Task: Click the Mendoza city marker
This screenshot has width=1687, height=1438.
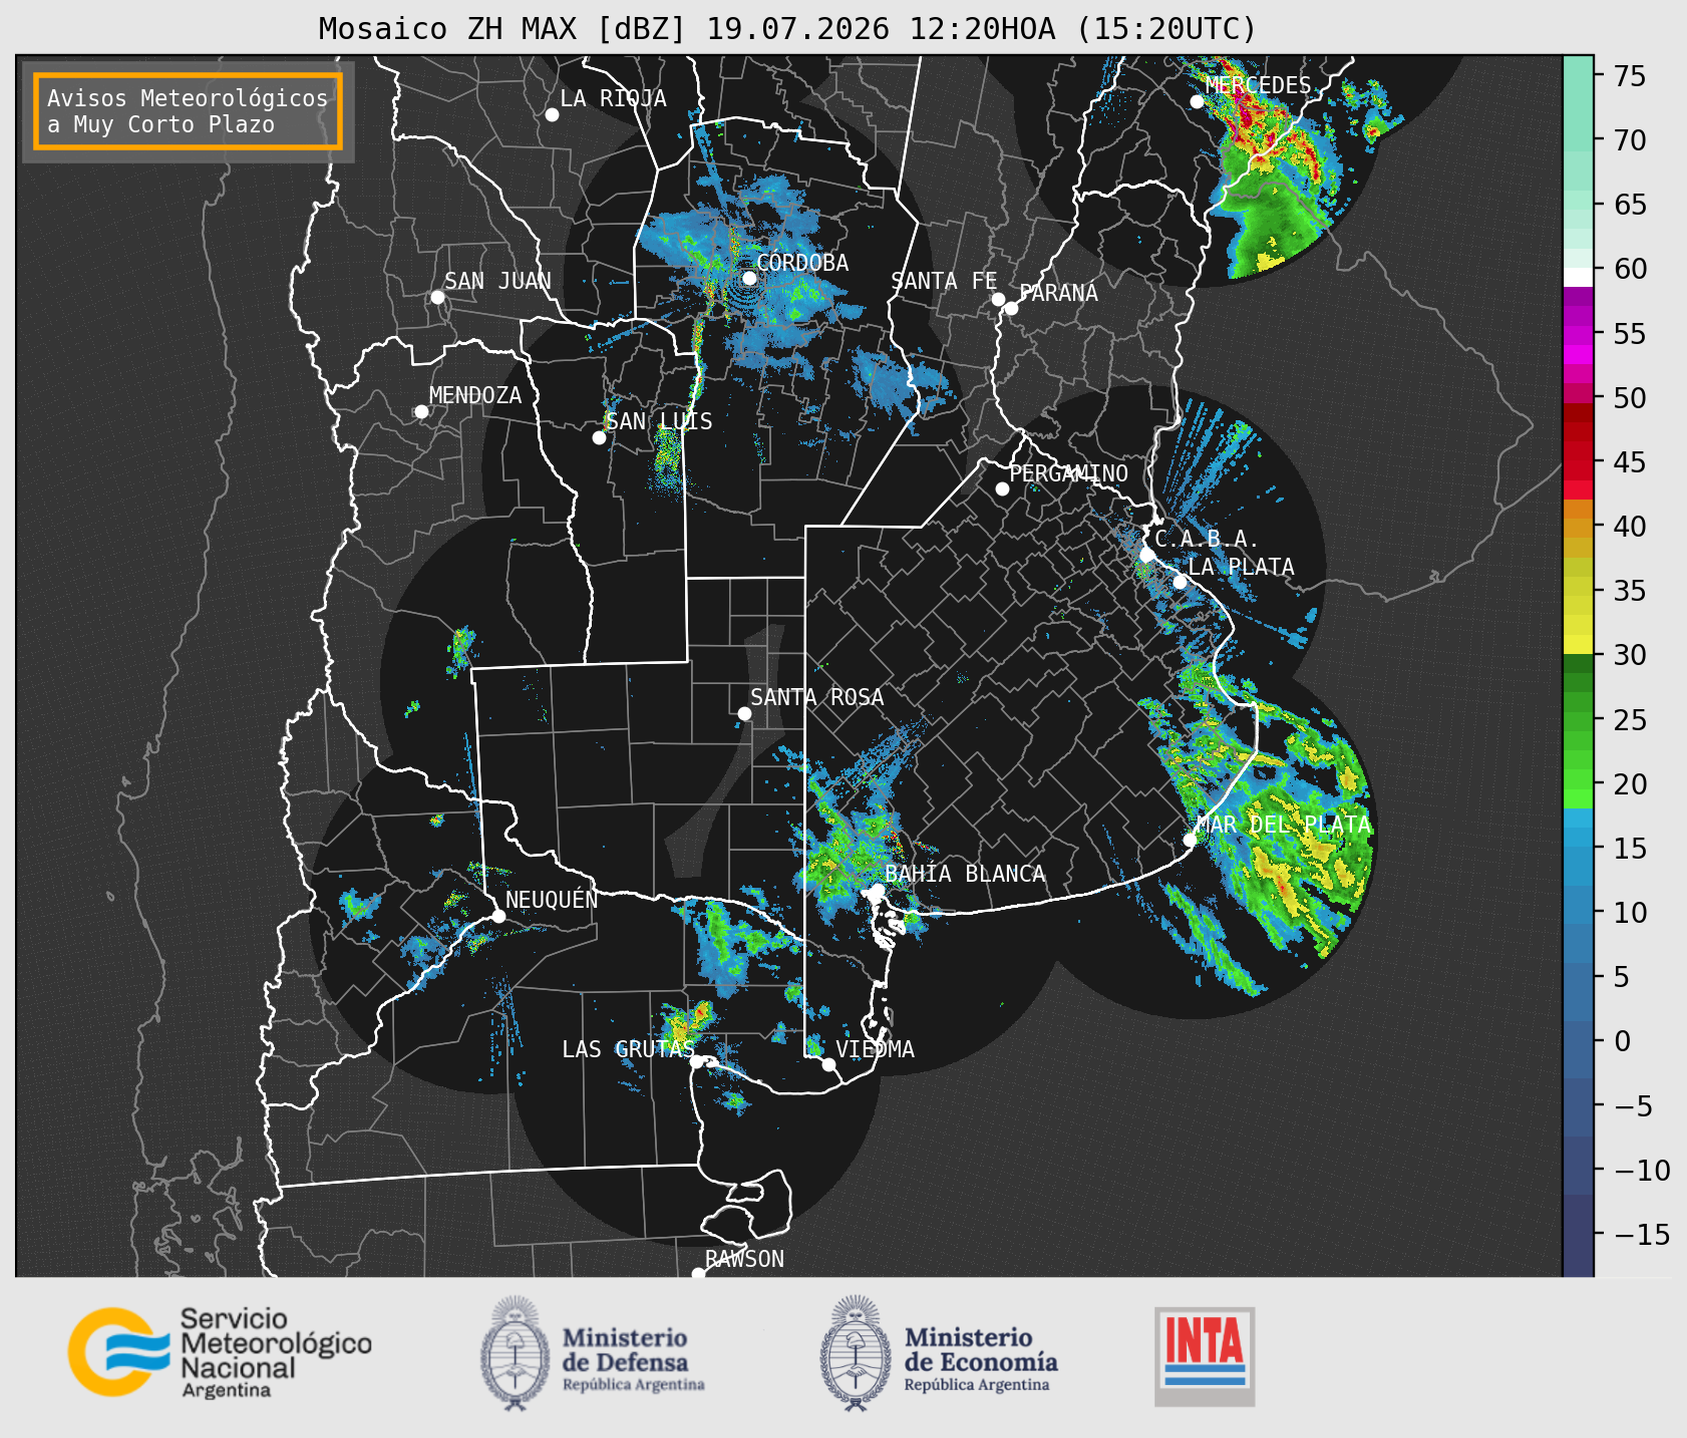Action: point(421,412)
